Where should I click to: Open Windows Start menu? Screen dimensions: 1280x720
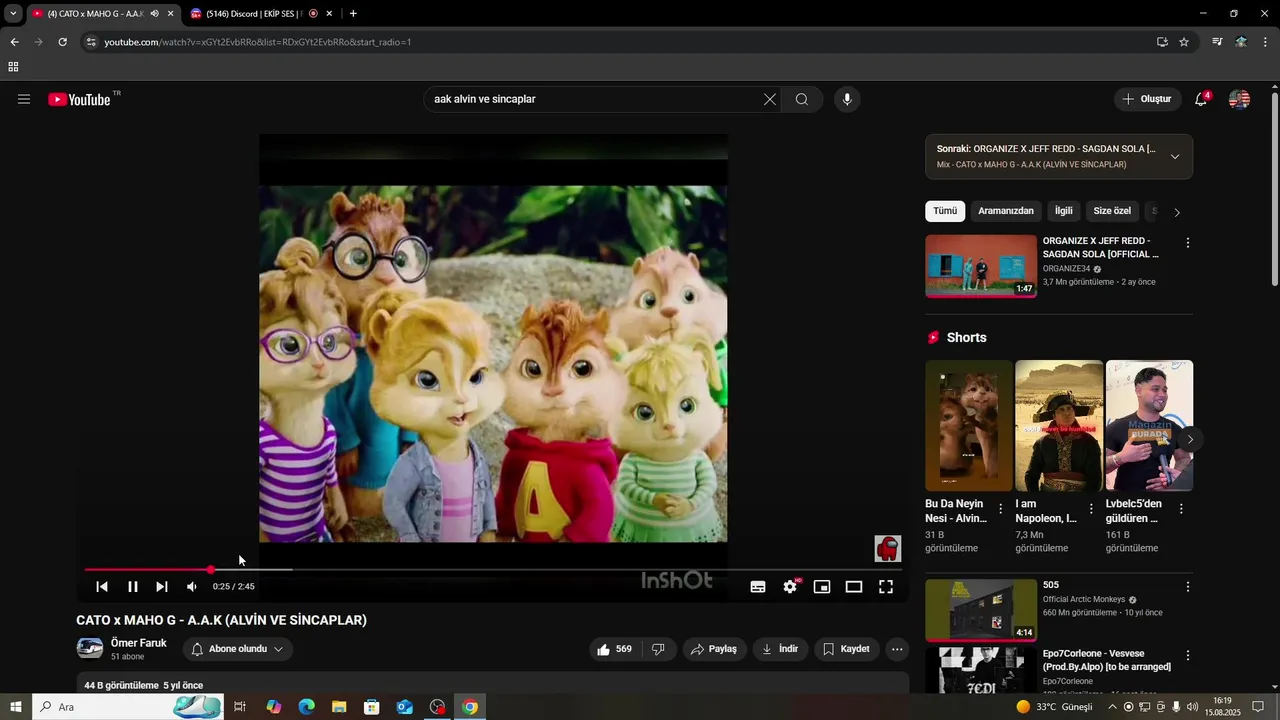pyautogui.click(x=15, y=707)
